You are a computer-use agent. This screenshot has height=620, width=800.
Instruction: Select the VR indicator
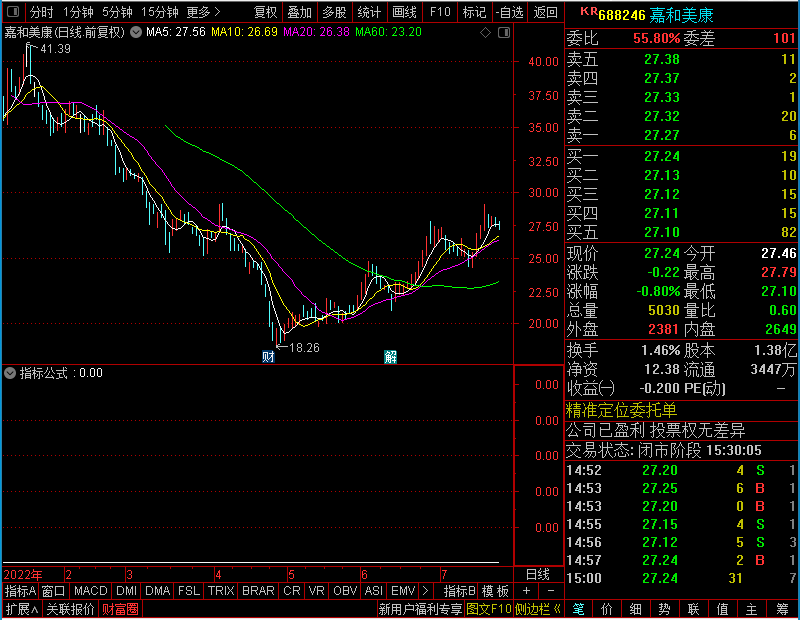click(x=316, y=591)
